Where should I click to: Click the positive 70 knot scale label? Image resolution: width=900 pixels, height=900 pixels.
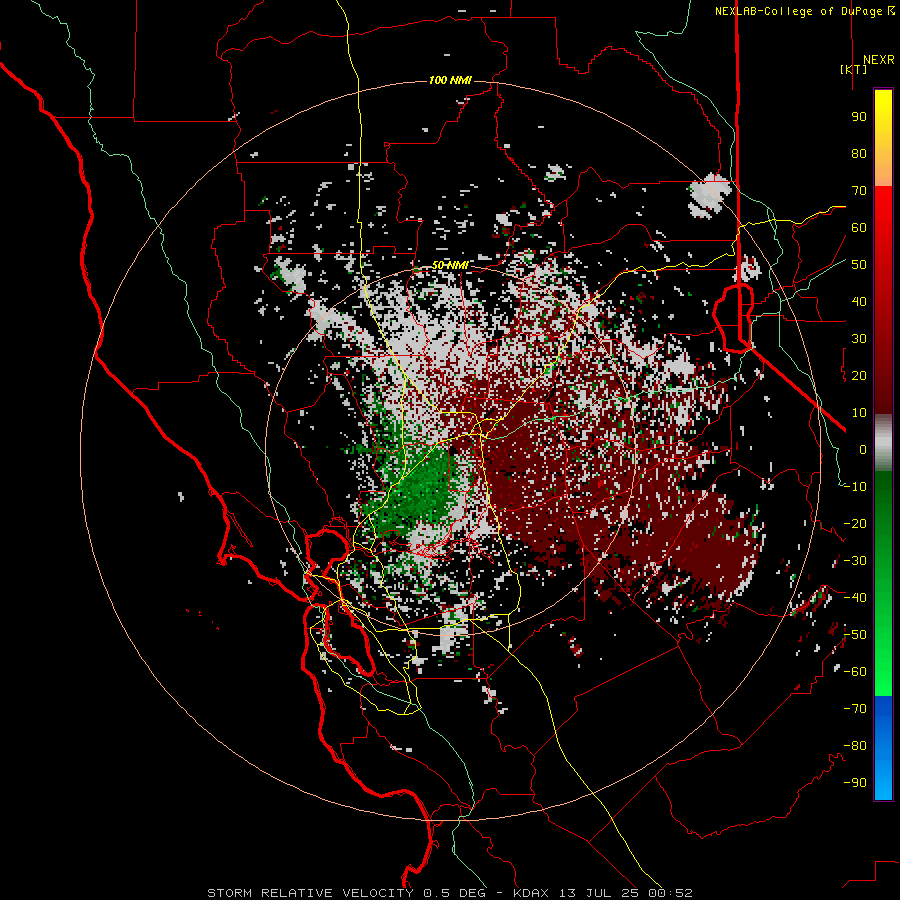tap(859, 191)
